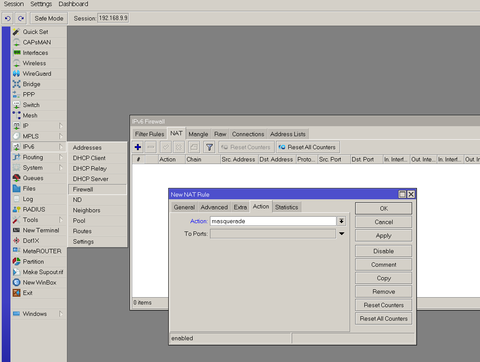Image resolution: width=480 pixels, height=362 pixels.
Task: Click the Redo arrow icon
Action: pos(21,18)
